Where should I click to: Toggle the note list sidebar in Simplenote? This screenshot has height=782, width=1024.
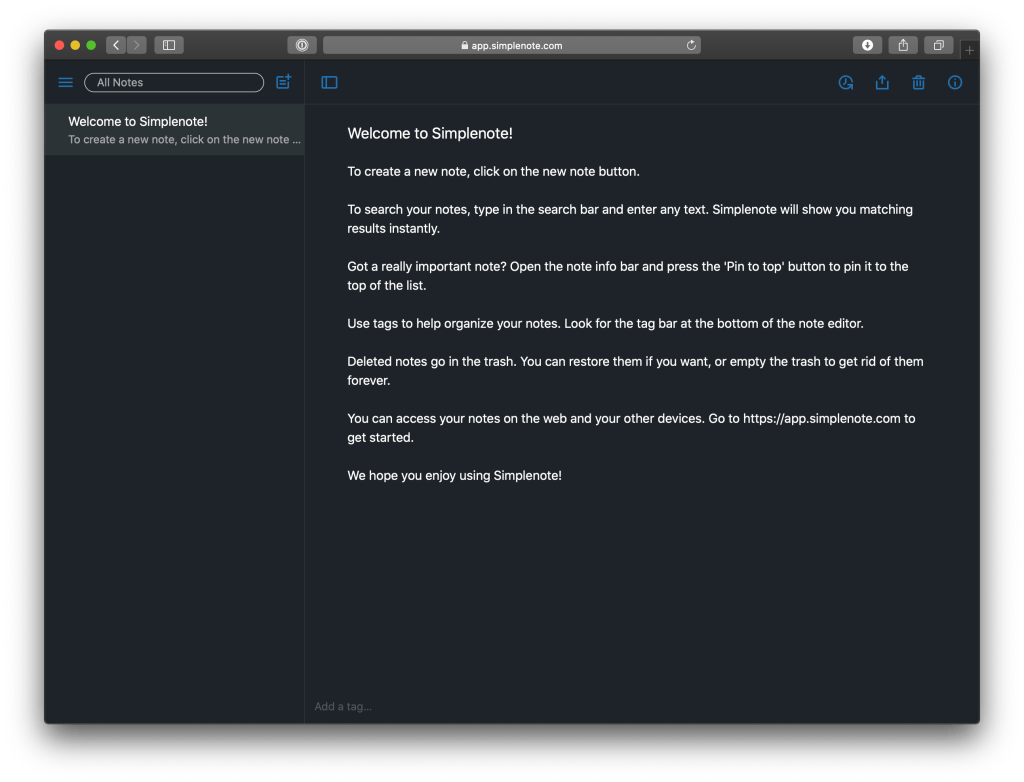329,82
